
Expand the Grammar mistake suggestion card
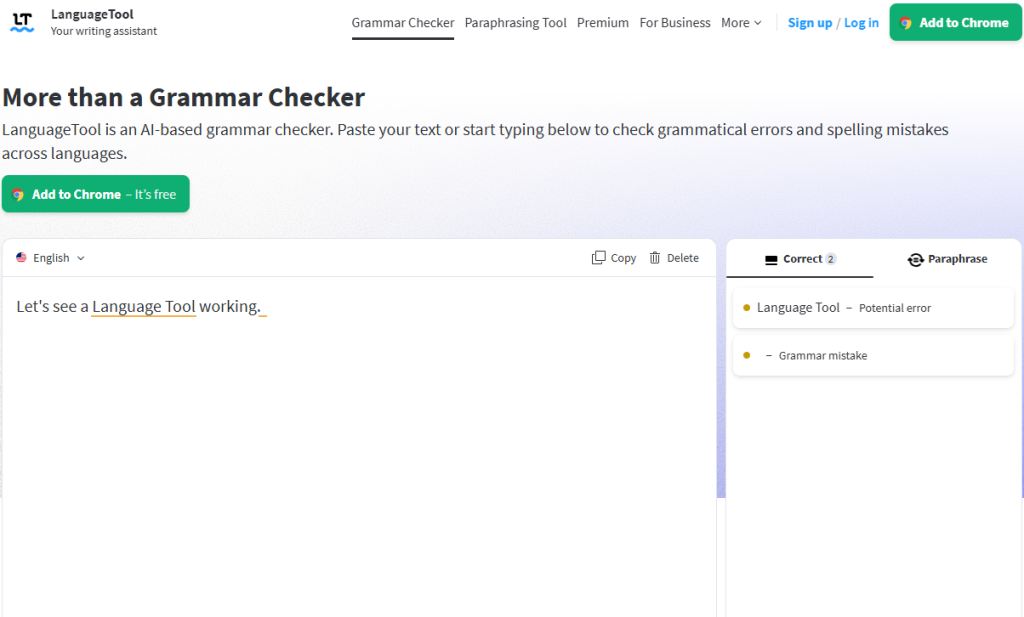pyautogui.click(x=873, y=356)
